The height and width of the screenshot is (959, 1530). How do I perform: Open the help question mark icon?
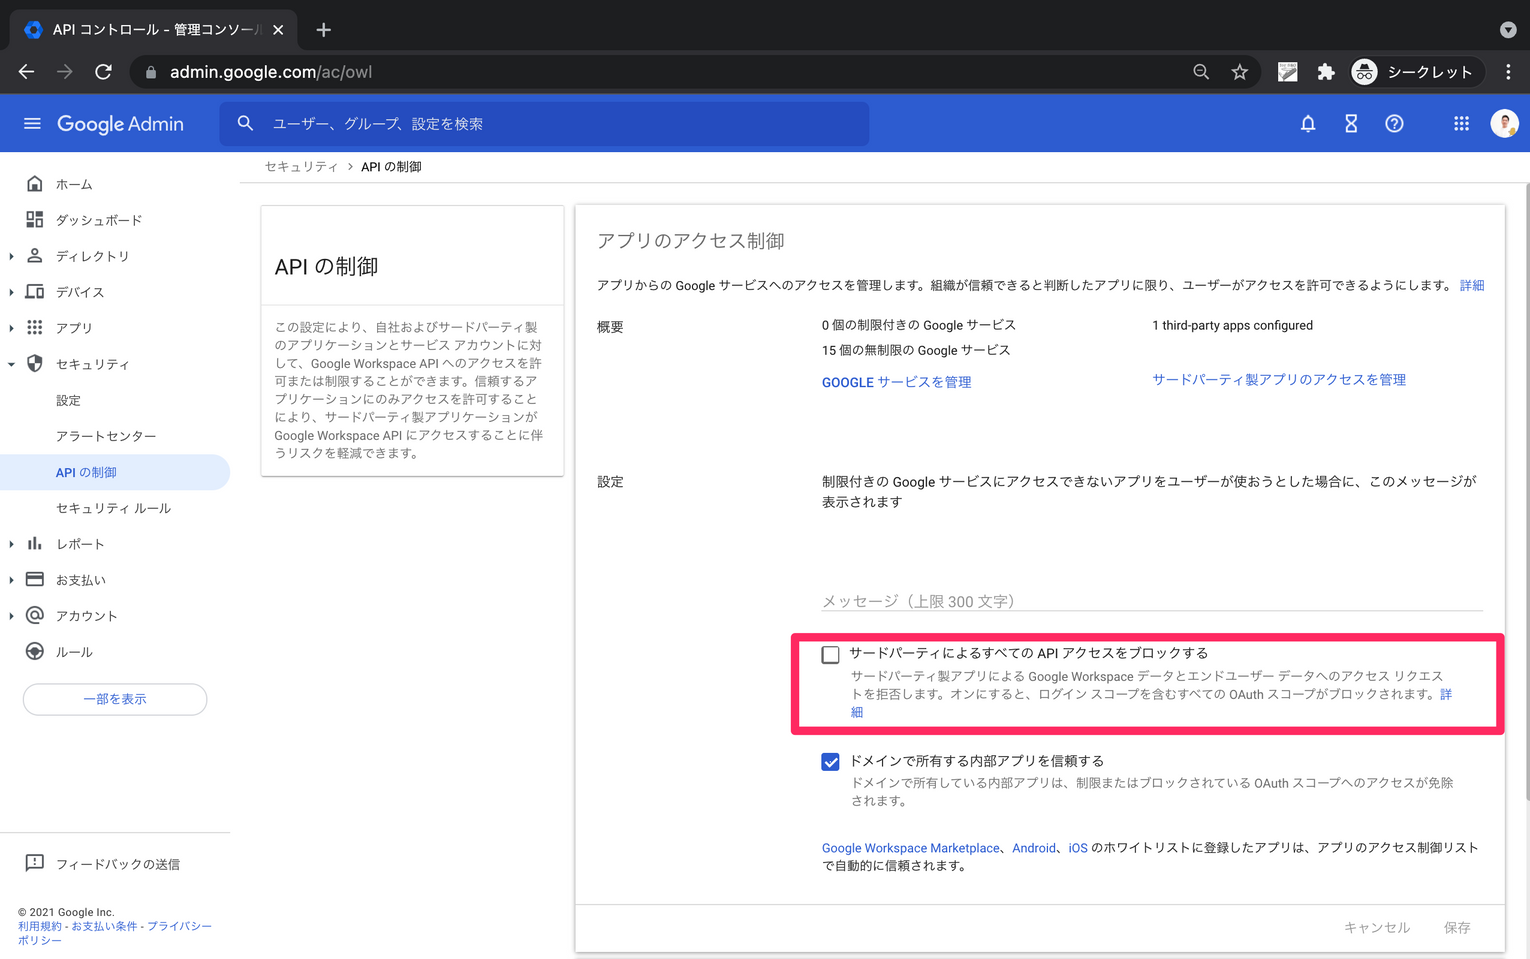1394,123
